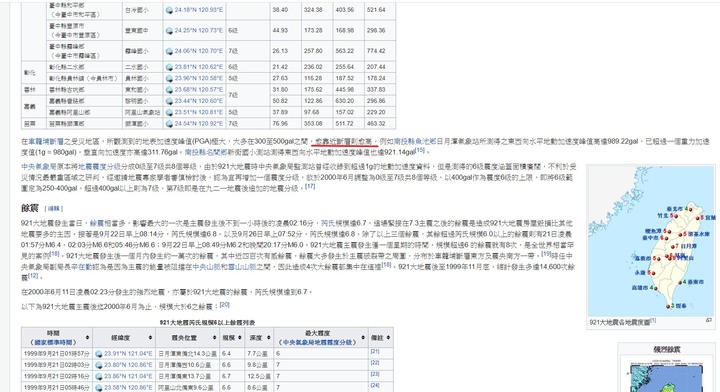The height and width of the screenshot is (392, 720).
Task: Open the 南投縣名間鄉 link
Action: pyautogui.click(x=206, y=152)
